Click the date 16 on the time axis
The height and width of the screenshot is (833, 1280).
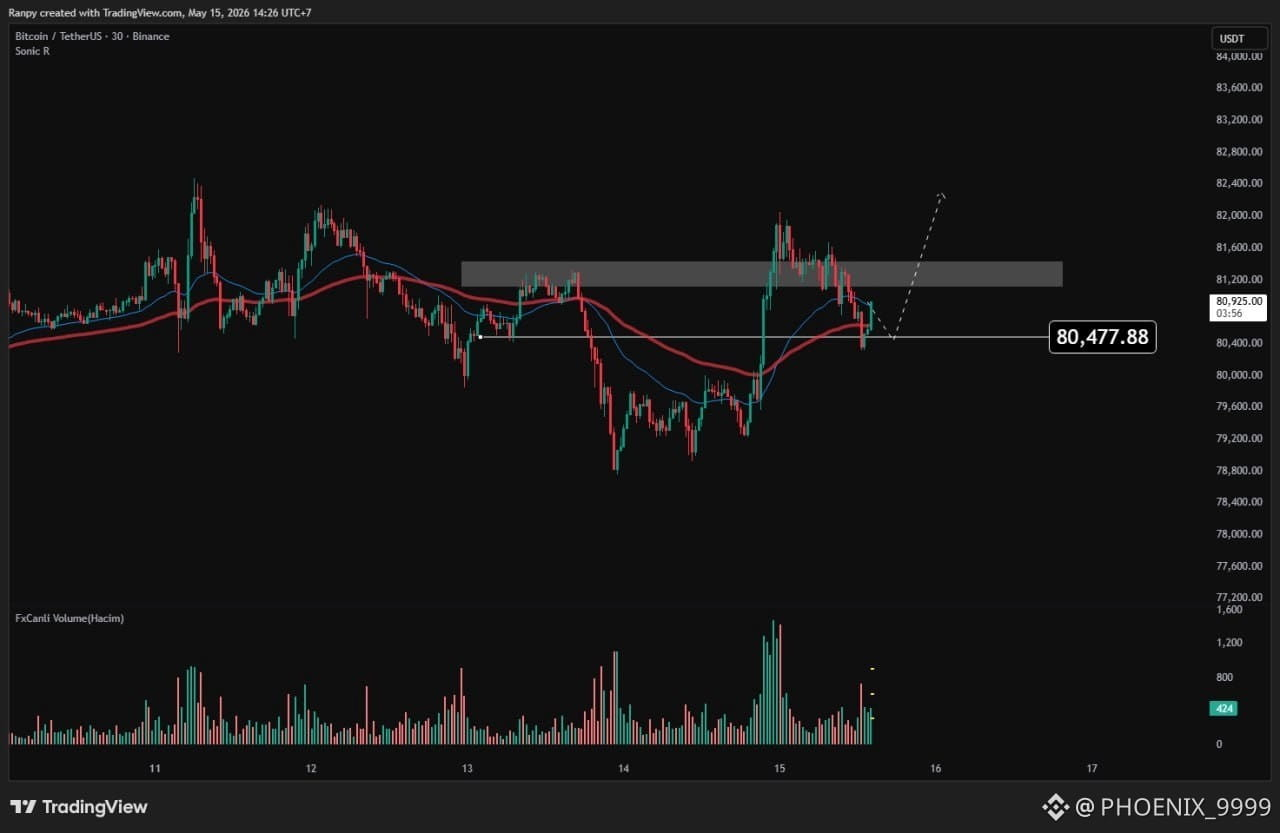pos(935,768)
